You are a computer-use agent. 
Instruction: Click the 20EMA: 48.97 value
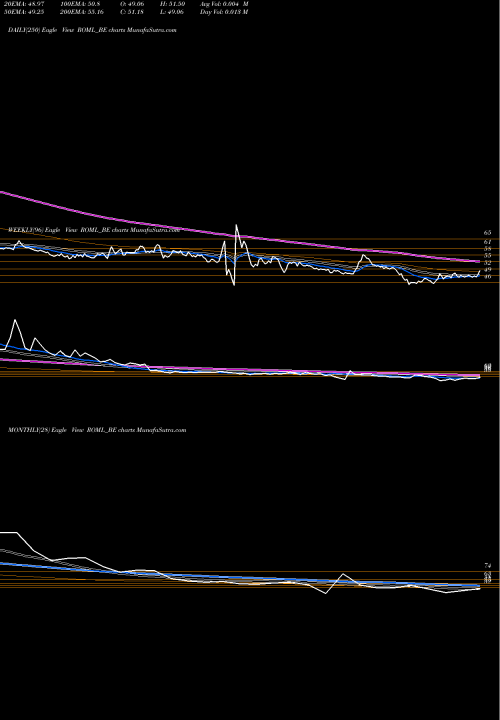pyautogui.click(x=24, y=4)
